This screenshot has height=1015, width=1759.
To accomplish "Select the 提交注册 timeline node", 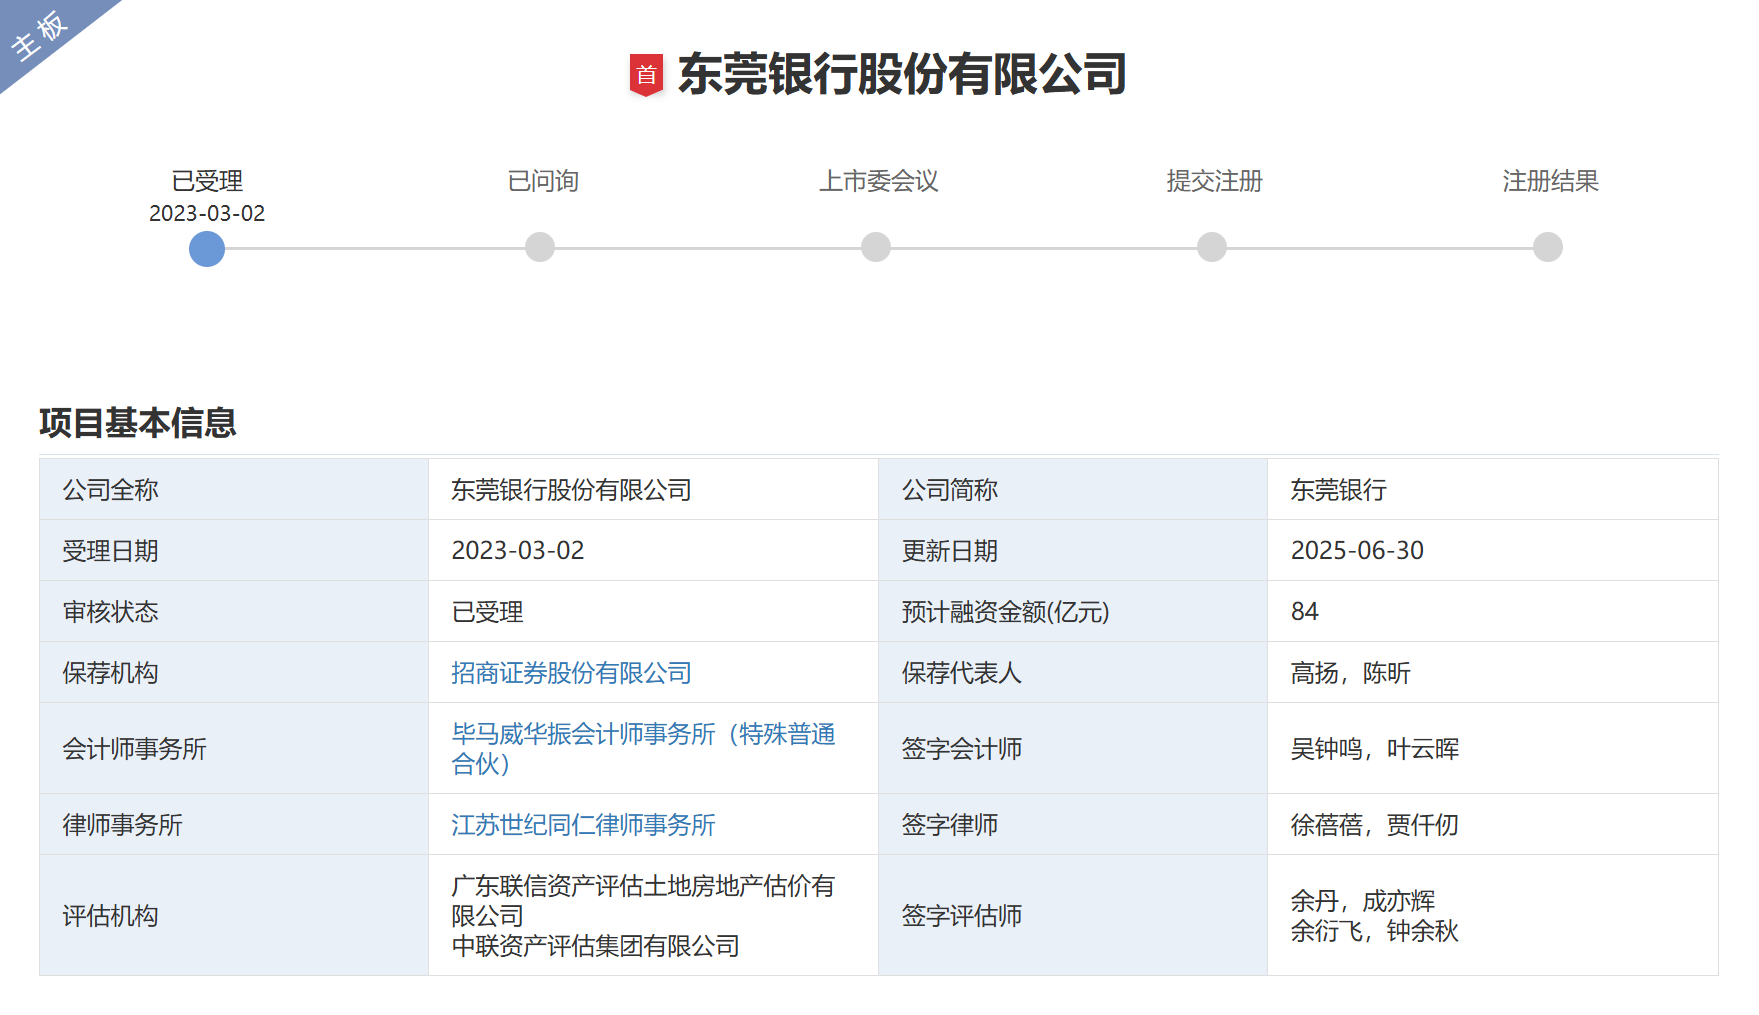I will click(1212, 247).
